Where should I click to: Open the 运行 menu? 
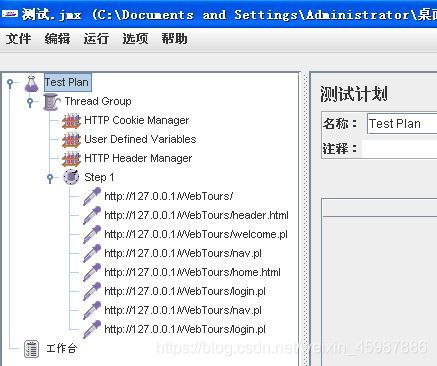pyautogui.click(x=96, y=39)
